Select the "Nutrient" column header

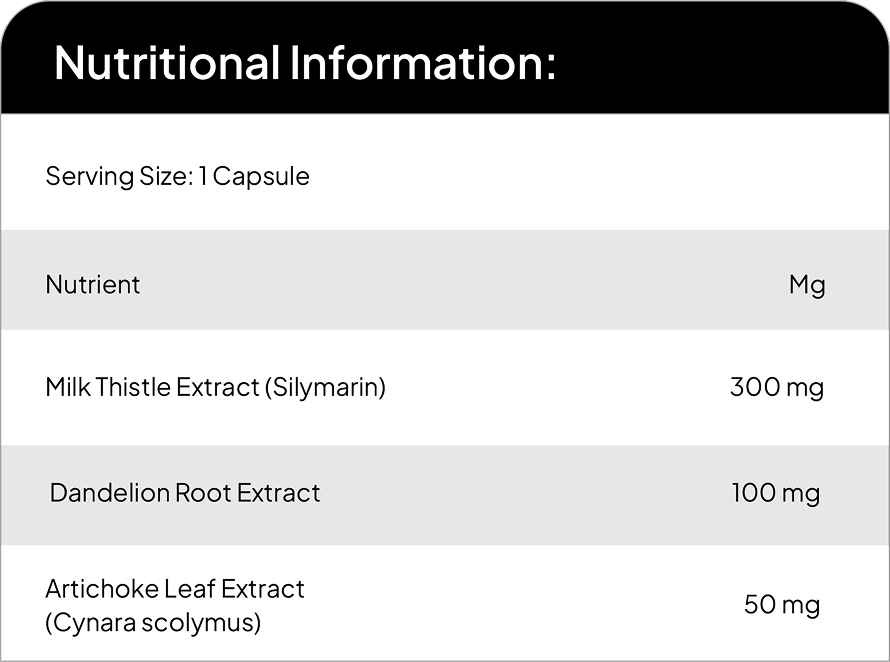click(x=93, y=285)
